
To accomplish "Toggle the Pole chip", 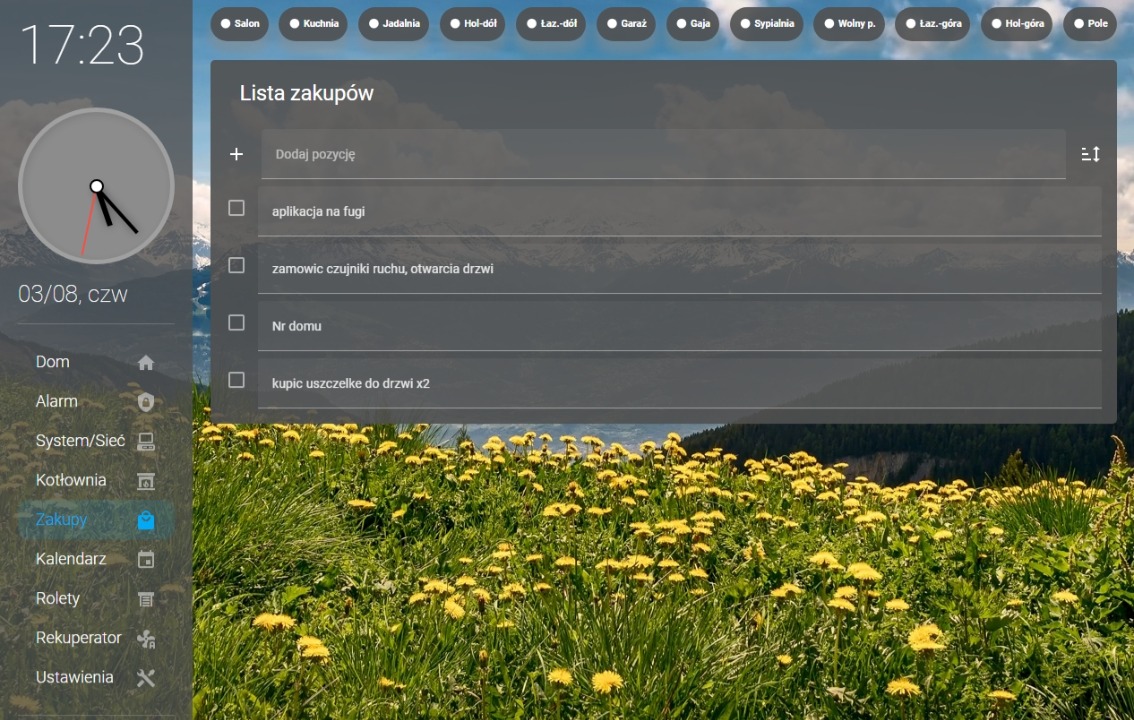I will coord(1090,24).
